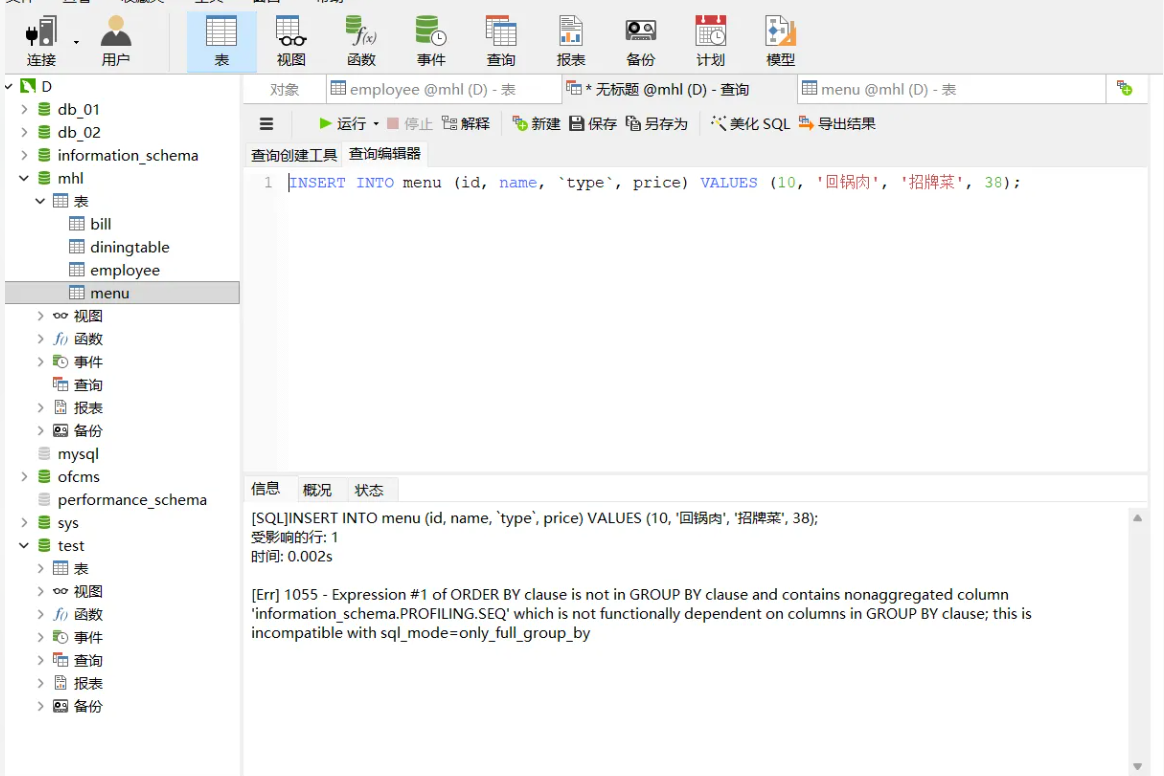Click the hamburger menu in query toolbar

266,124
